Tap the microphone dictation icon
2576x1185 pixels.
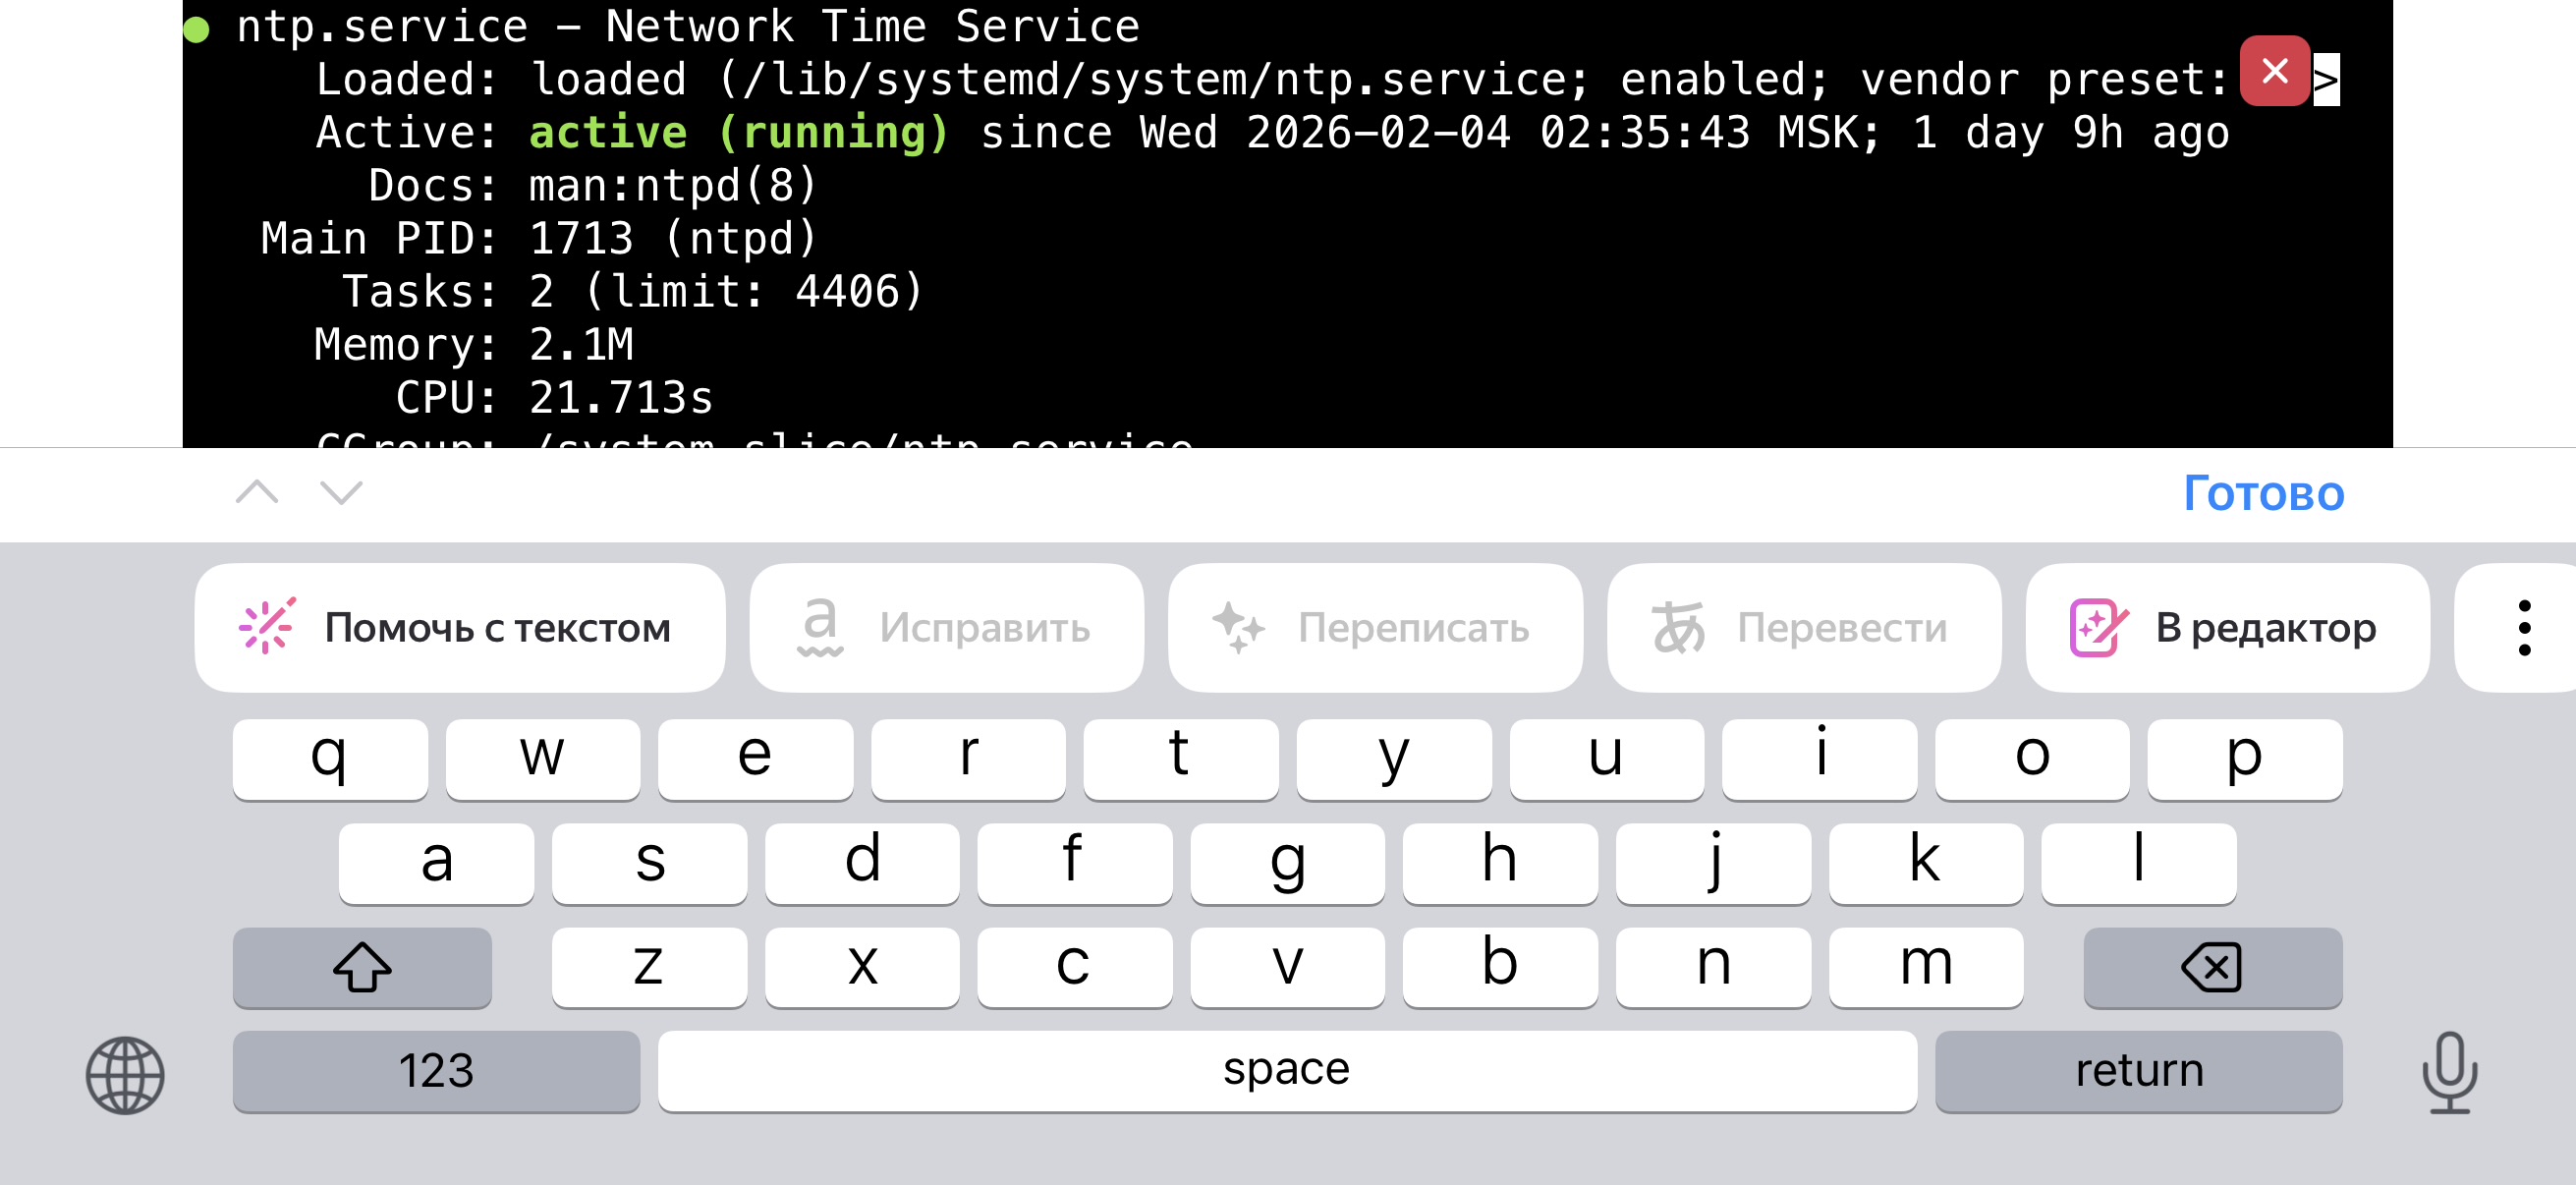[2449, 1072]
